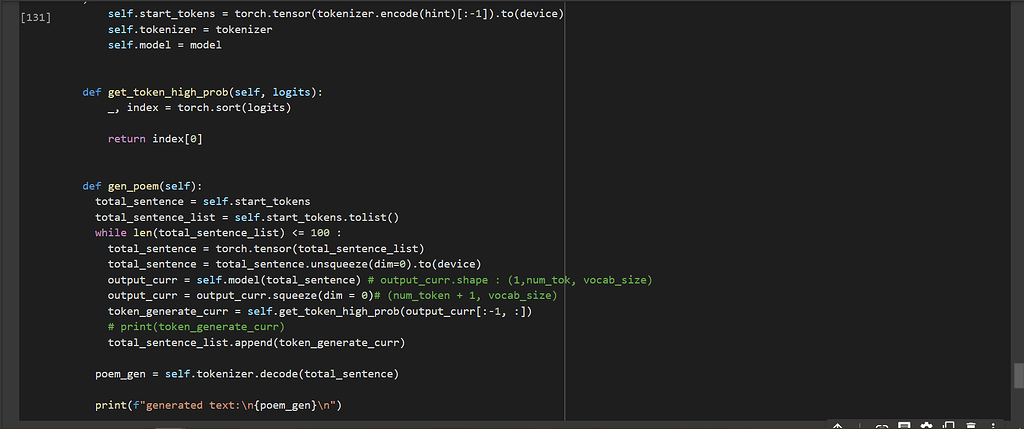Click the print generated text f-string line
The image size is (1024, 429).
click(x=218, y=405)
